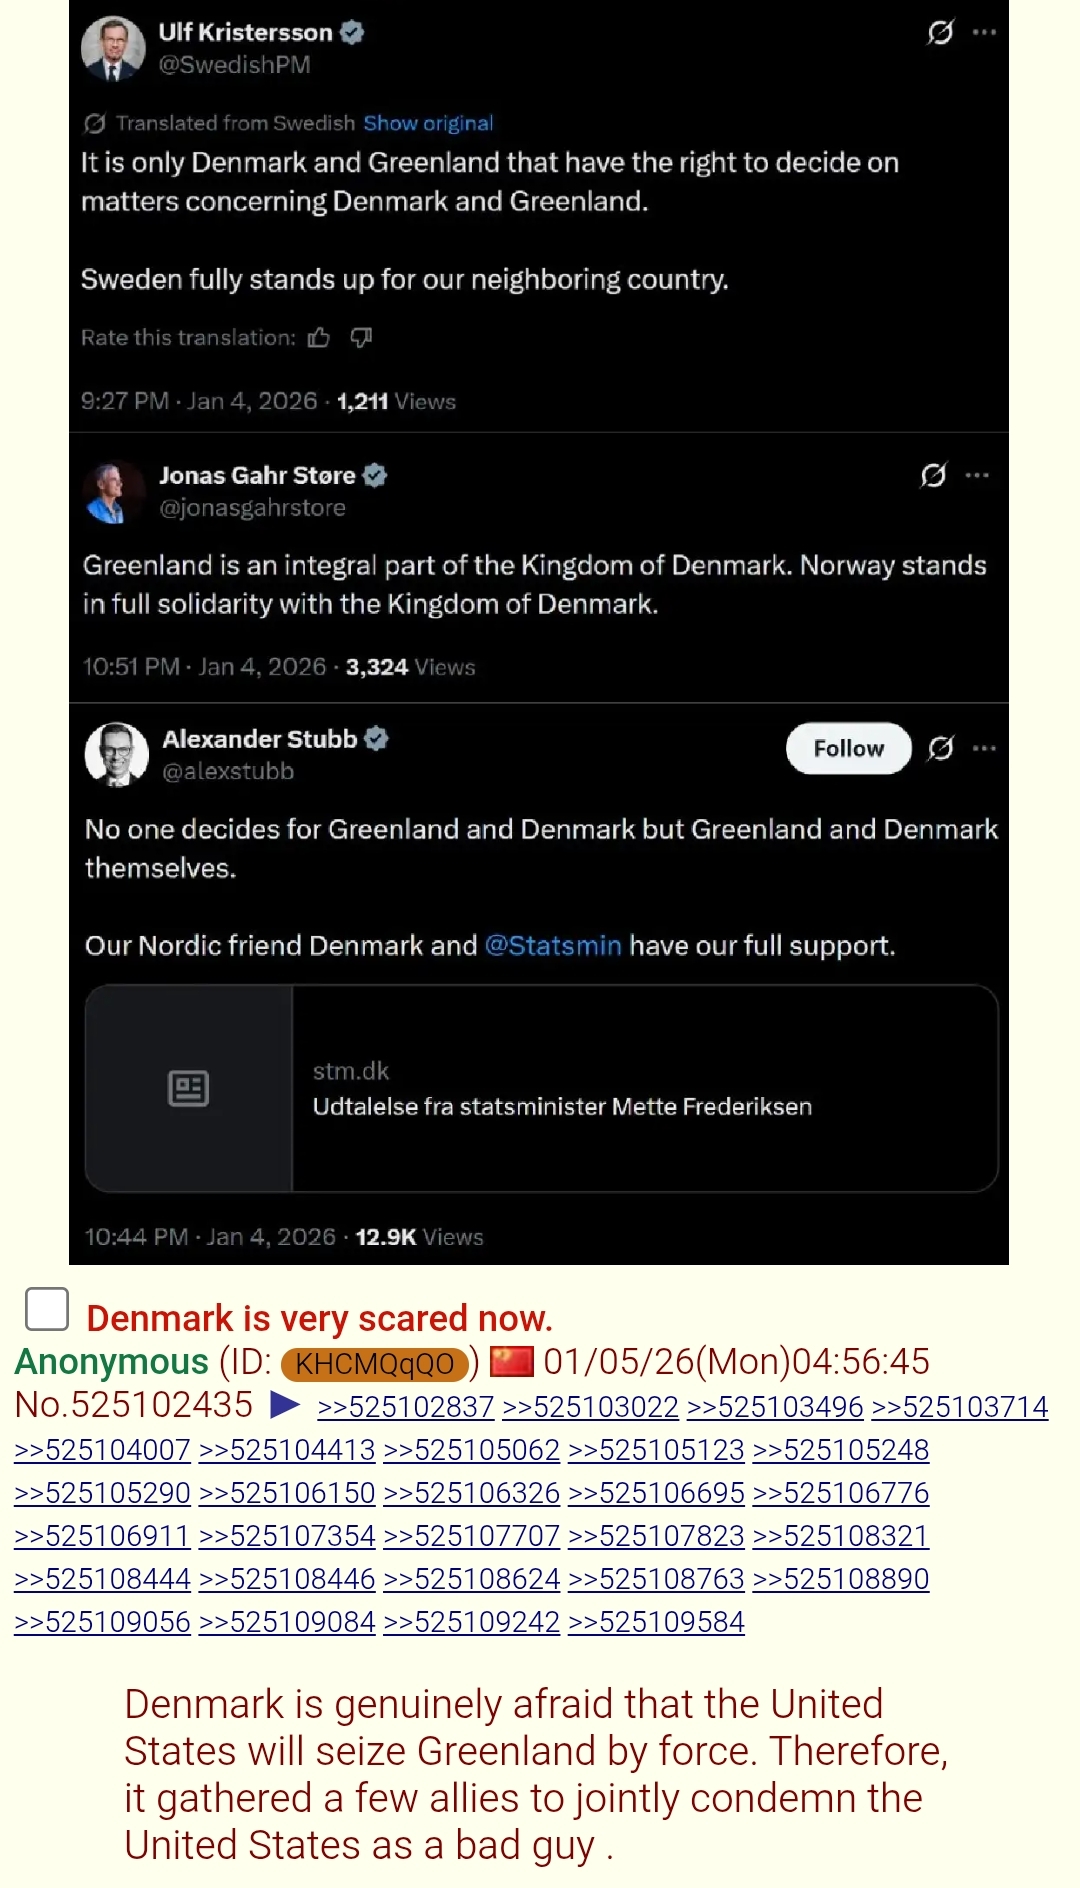
Task: Tick the checkbox next to post 525102435
Action: [x=47, y=1309]
